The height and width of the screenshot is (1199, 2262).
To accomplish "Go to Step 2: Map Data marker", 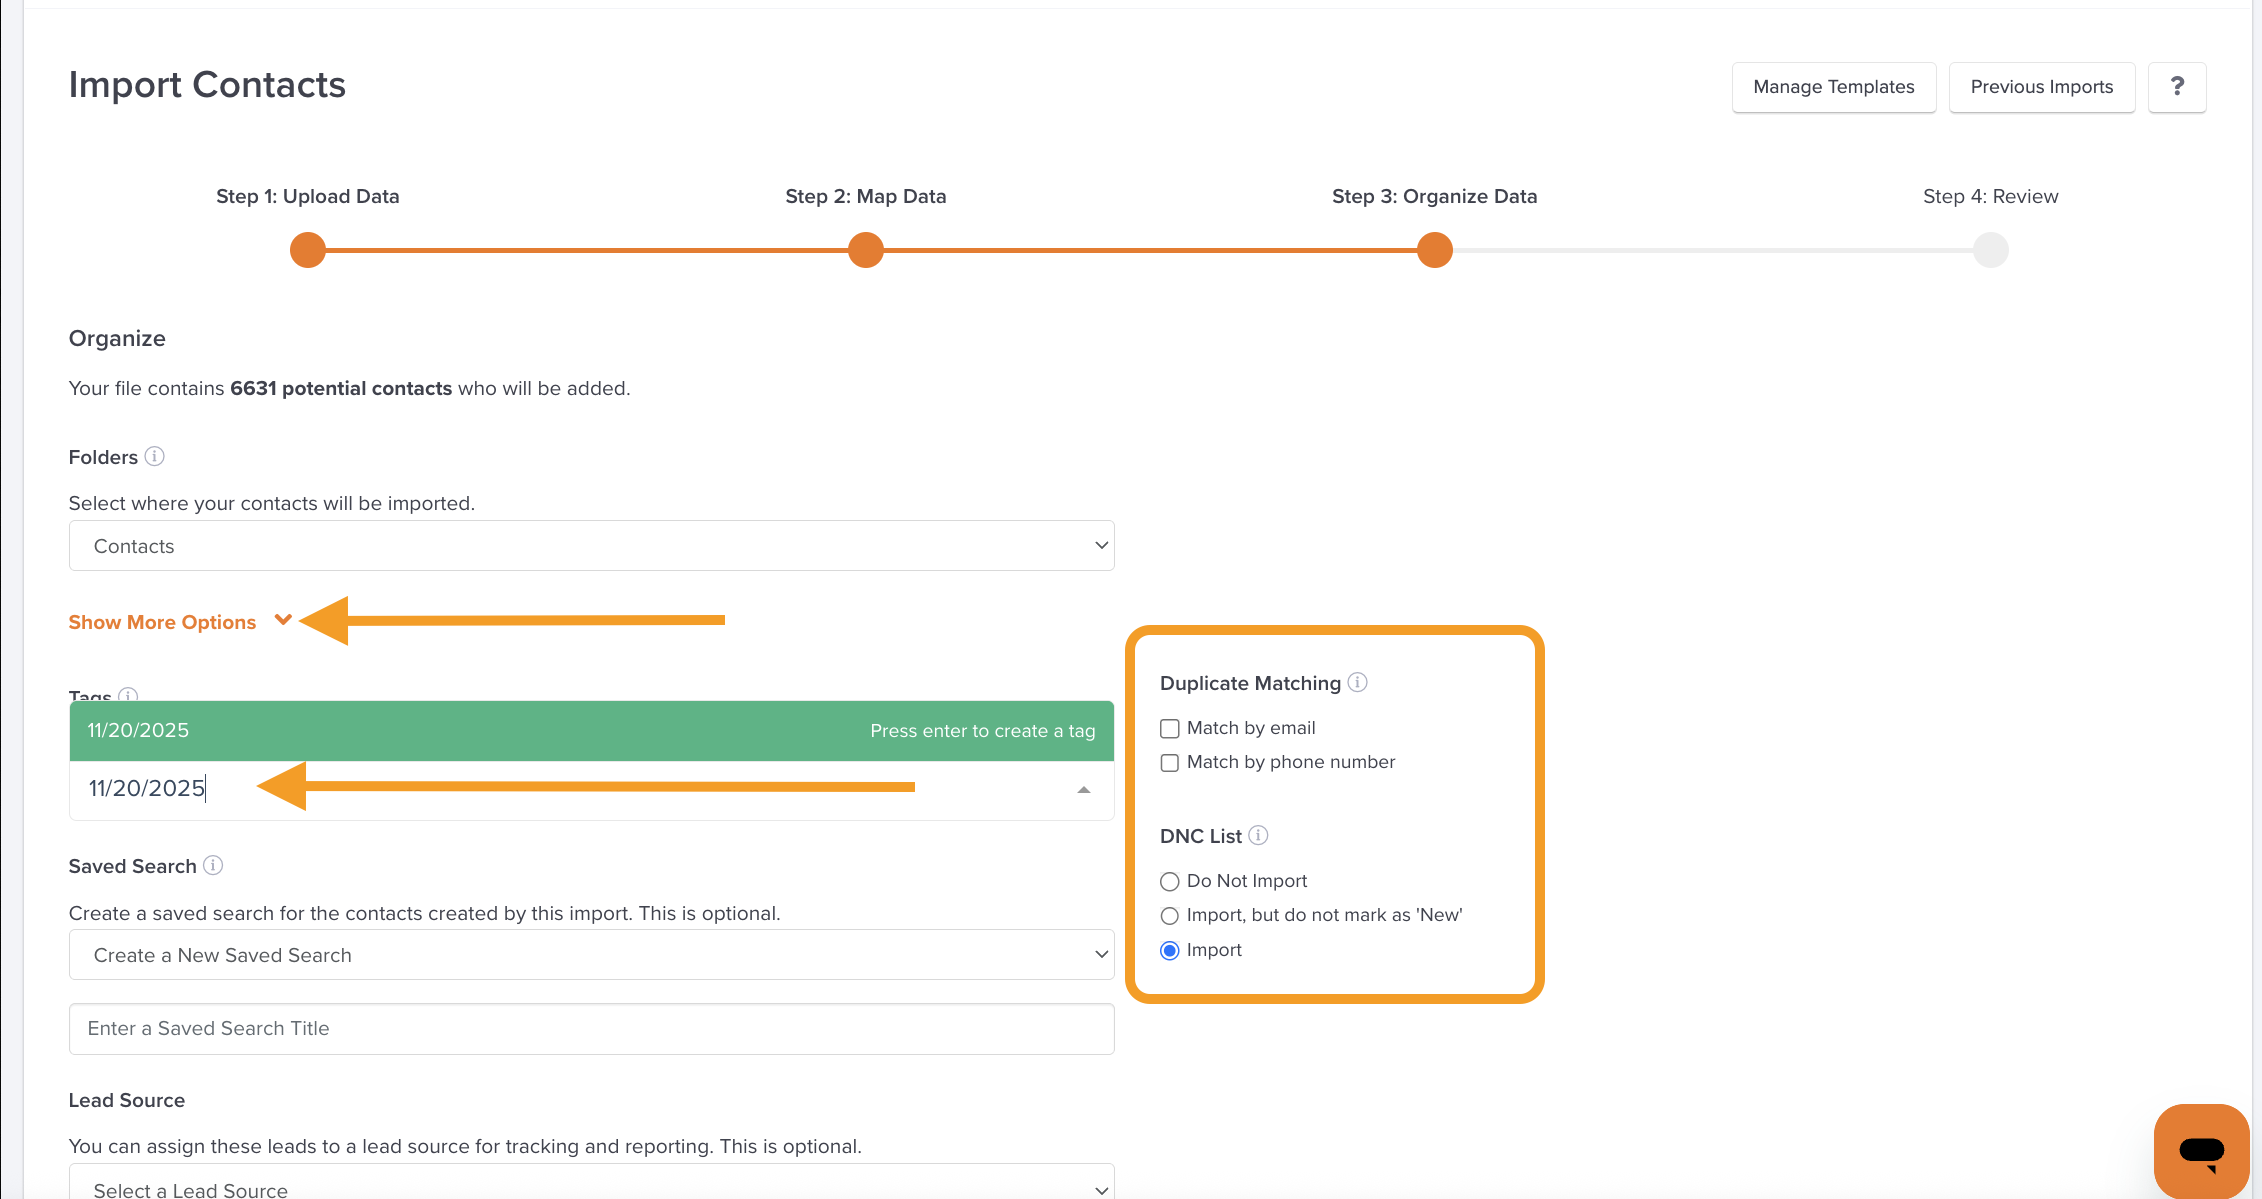I will point(866,250).
